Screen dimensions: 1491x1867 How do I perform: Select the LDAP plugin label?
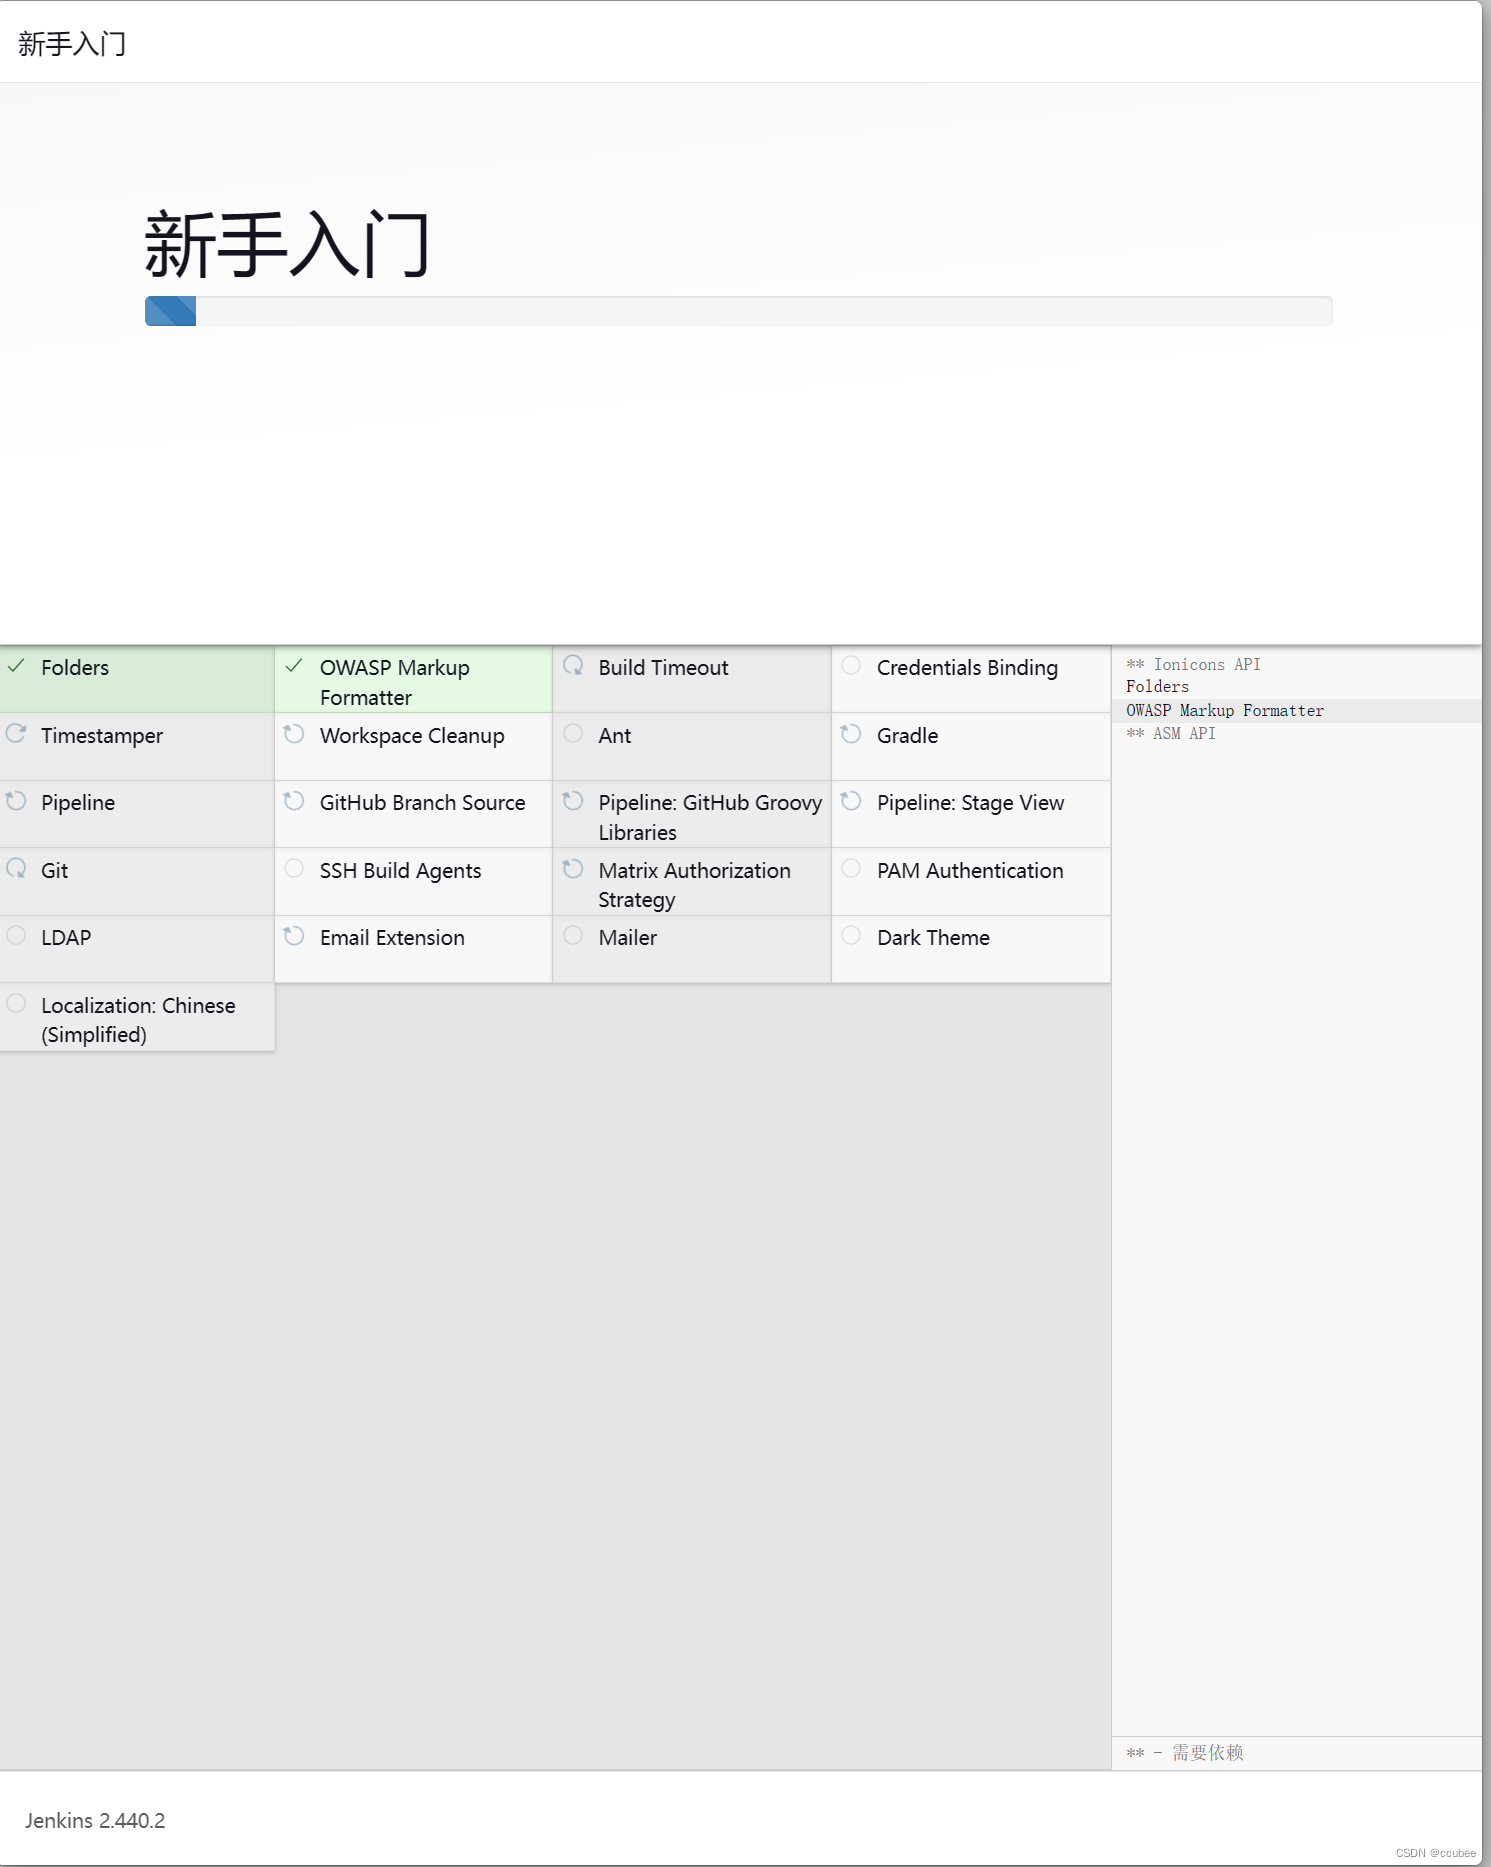[66, 938]
